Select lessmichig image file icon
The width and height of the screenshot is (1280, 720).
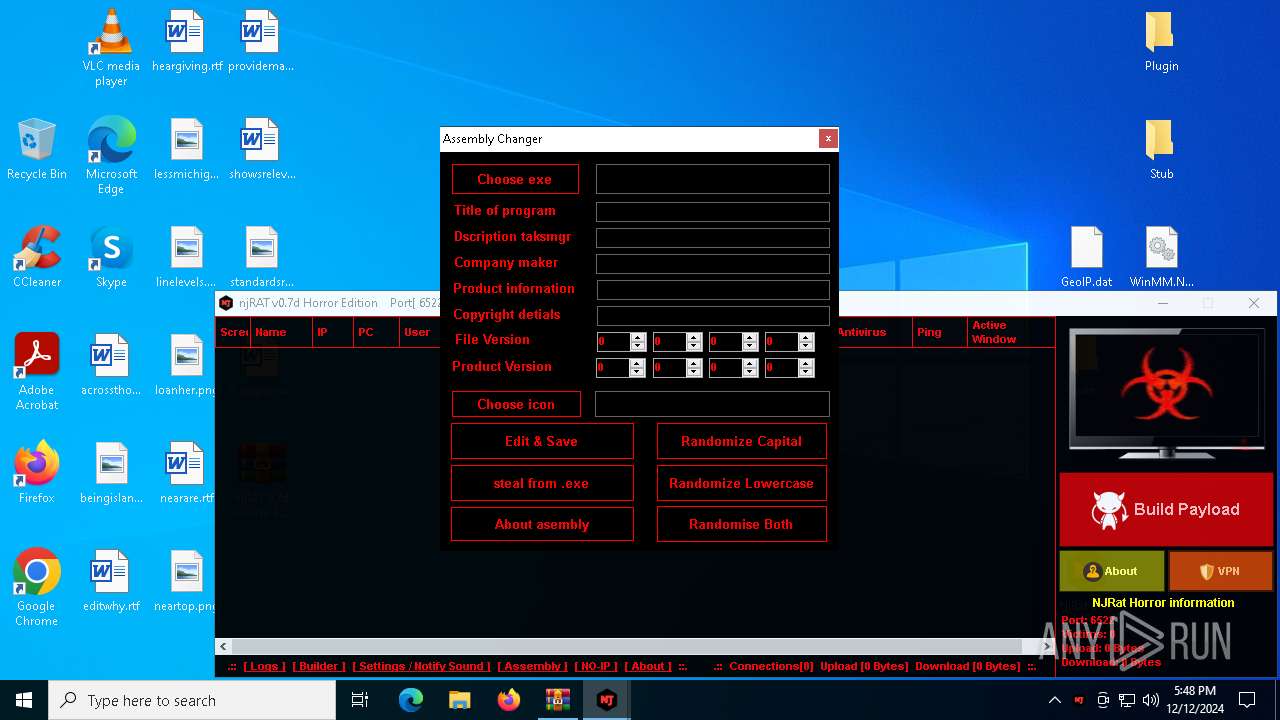pos(187,150)
